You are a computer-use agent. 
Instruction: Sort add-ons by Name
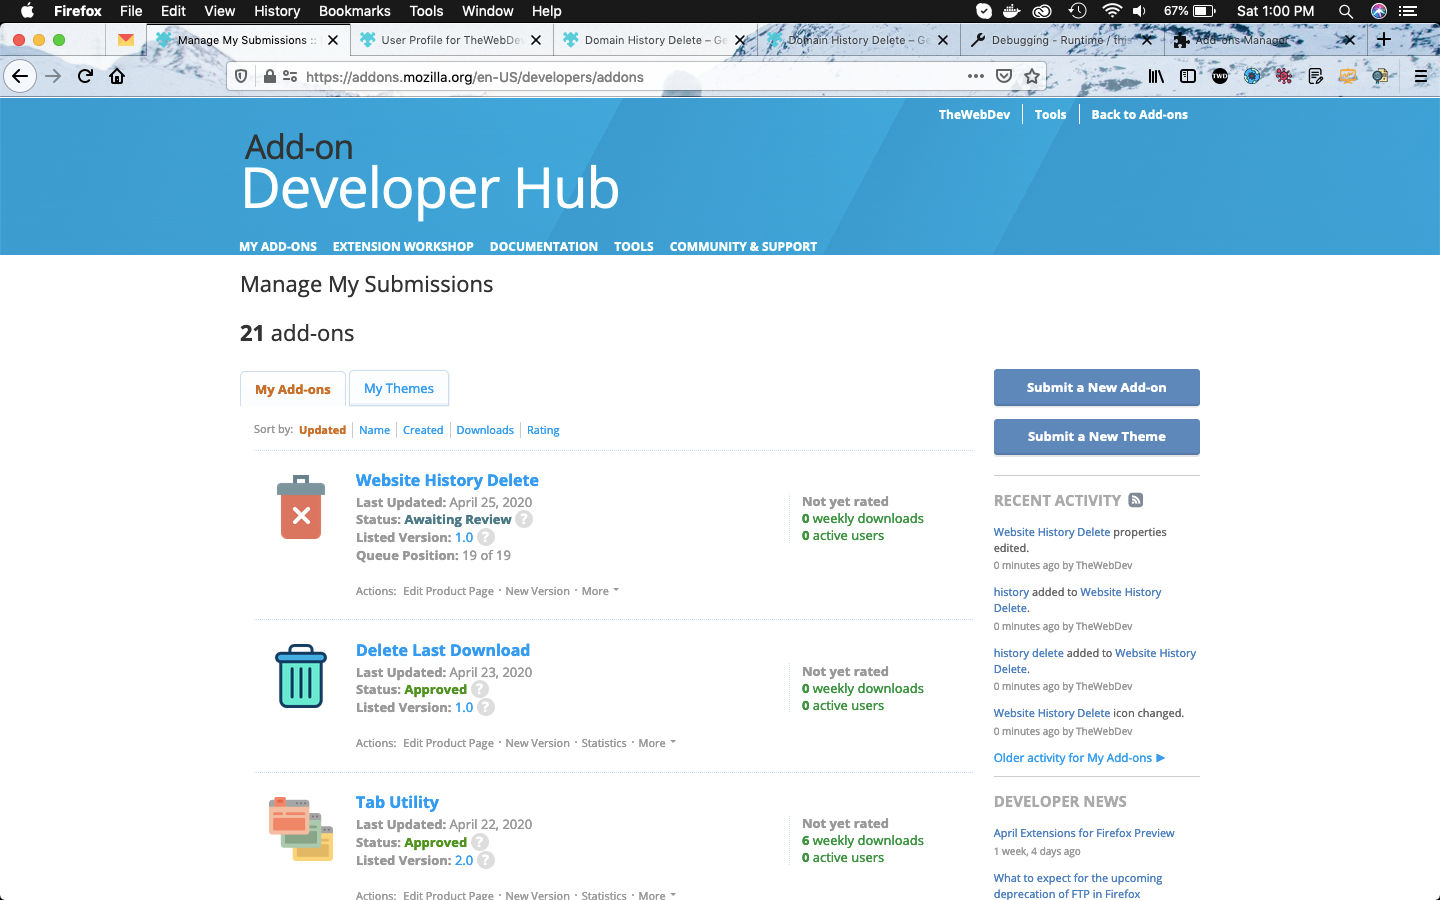(x=375, y=430)
